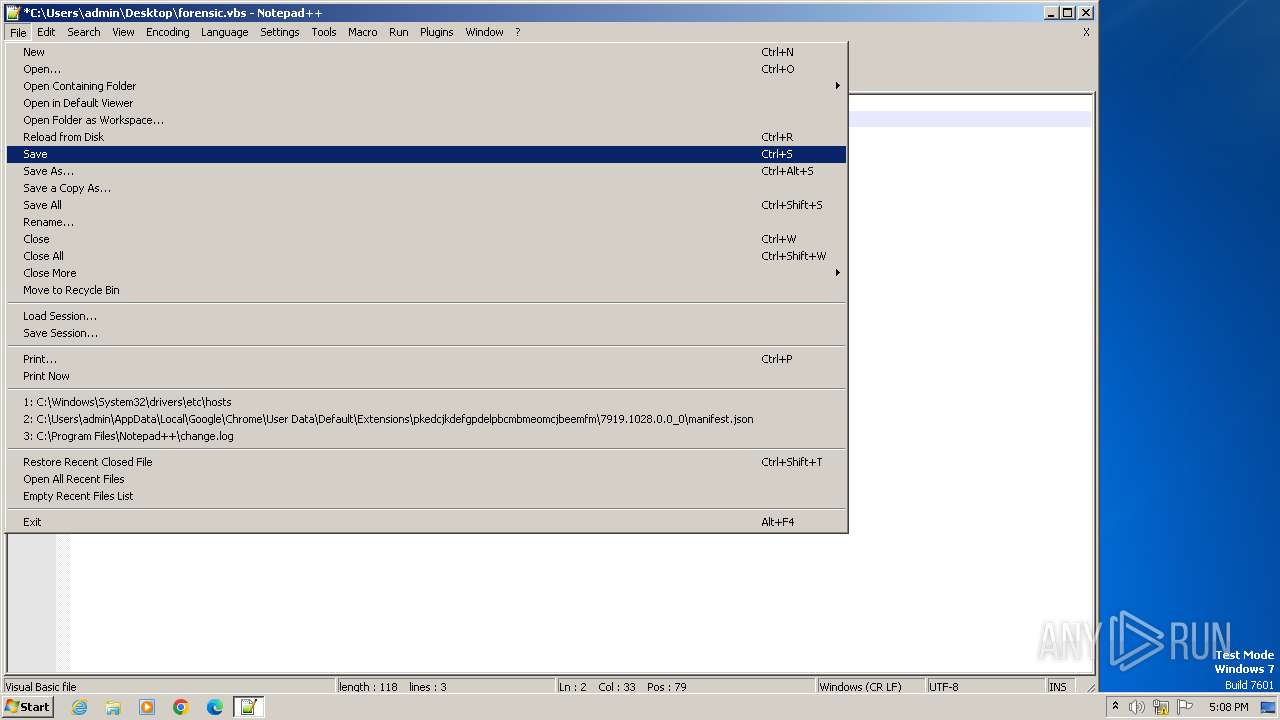
Task: Choose Save a Copy As...
Action: [426, 188]
